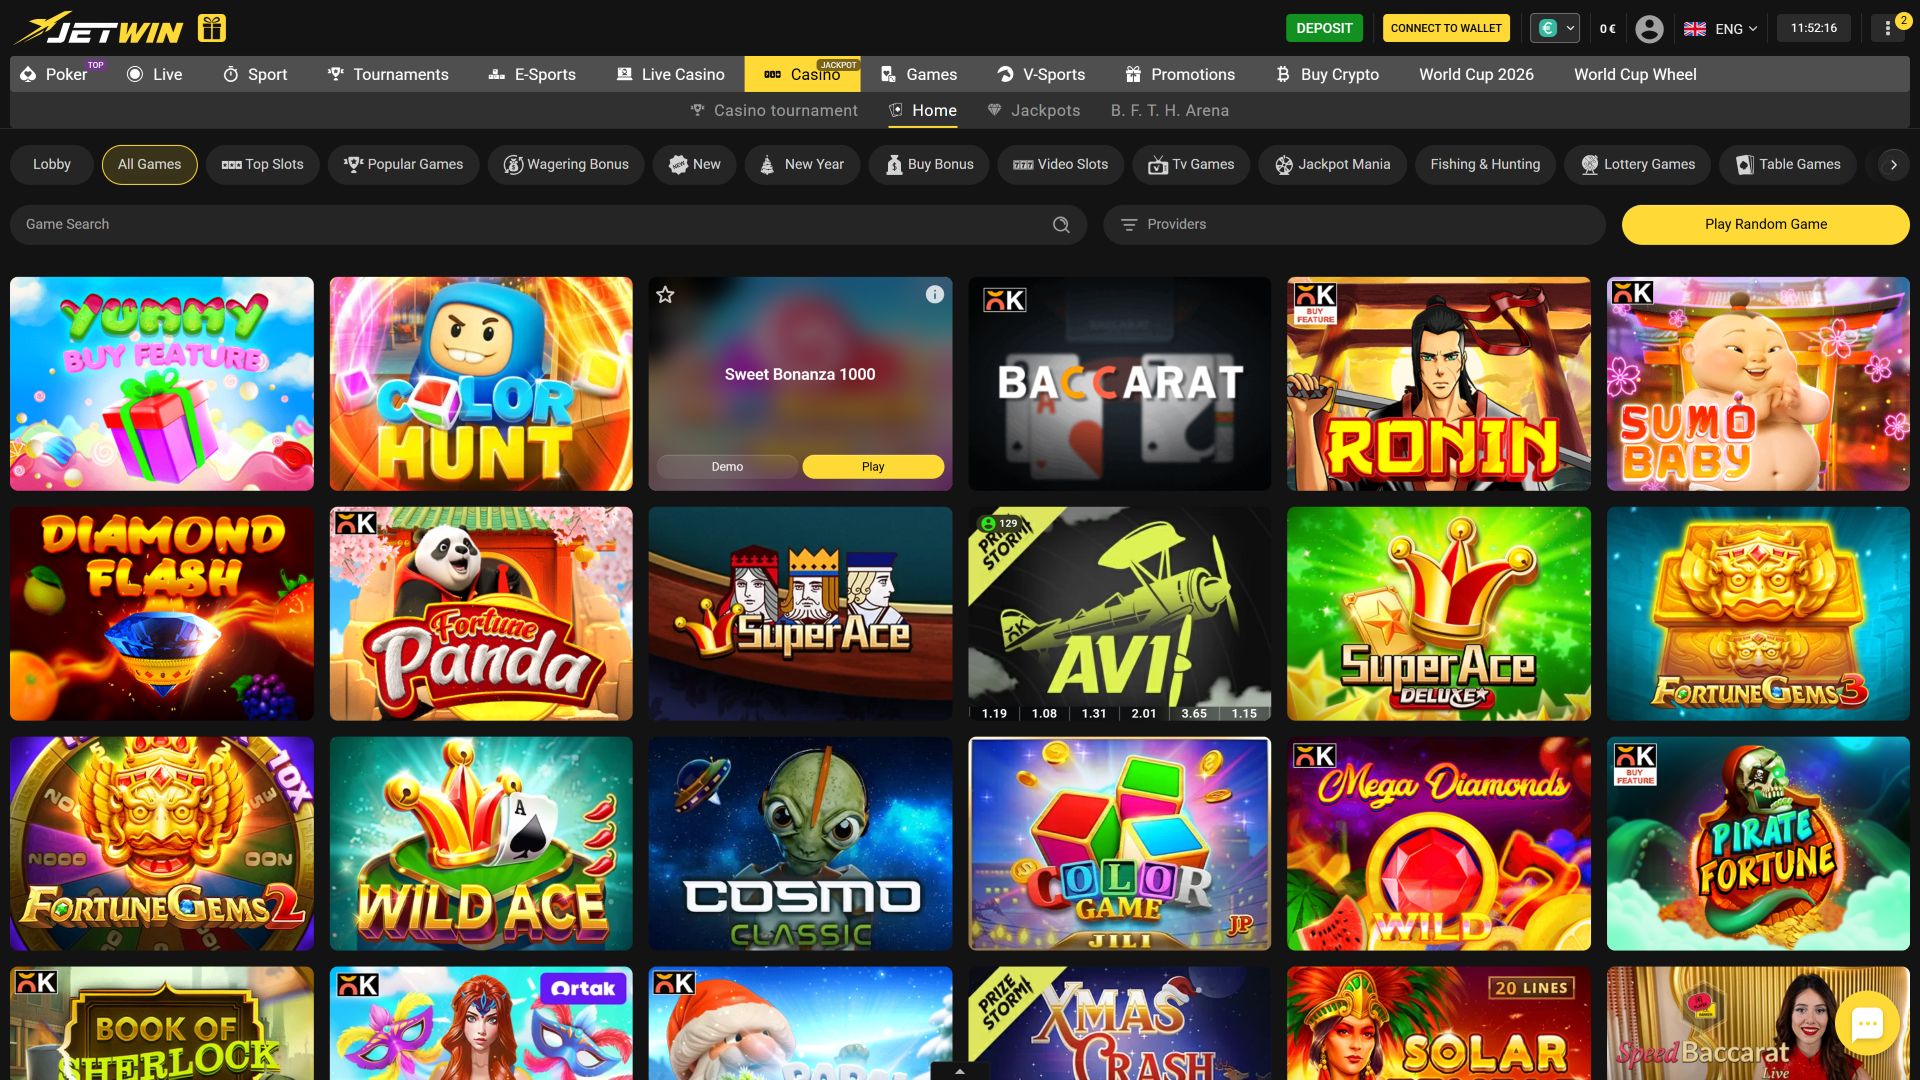
Task: Click the Tournaments trophy icon
Action: [x=336, y=74]
